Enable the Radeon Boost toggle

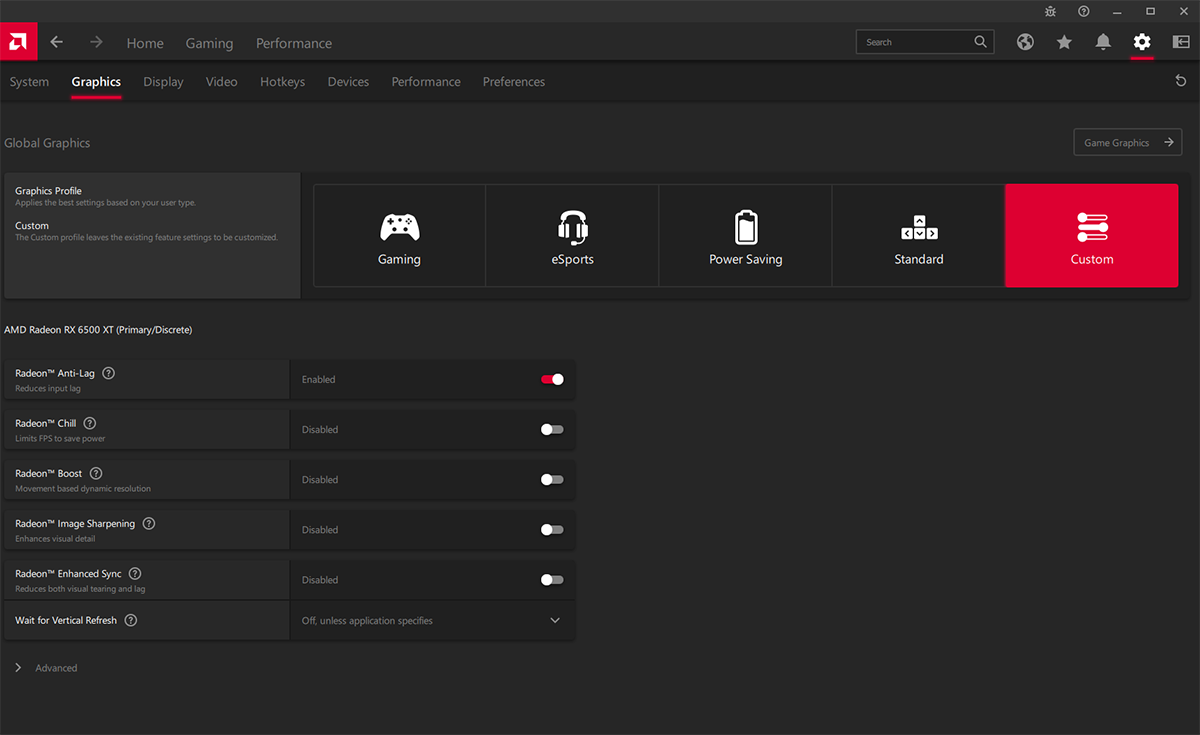point(552,479)
